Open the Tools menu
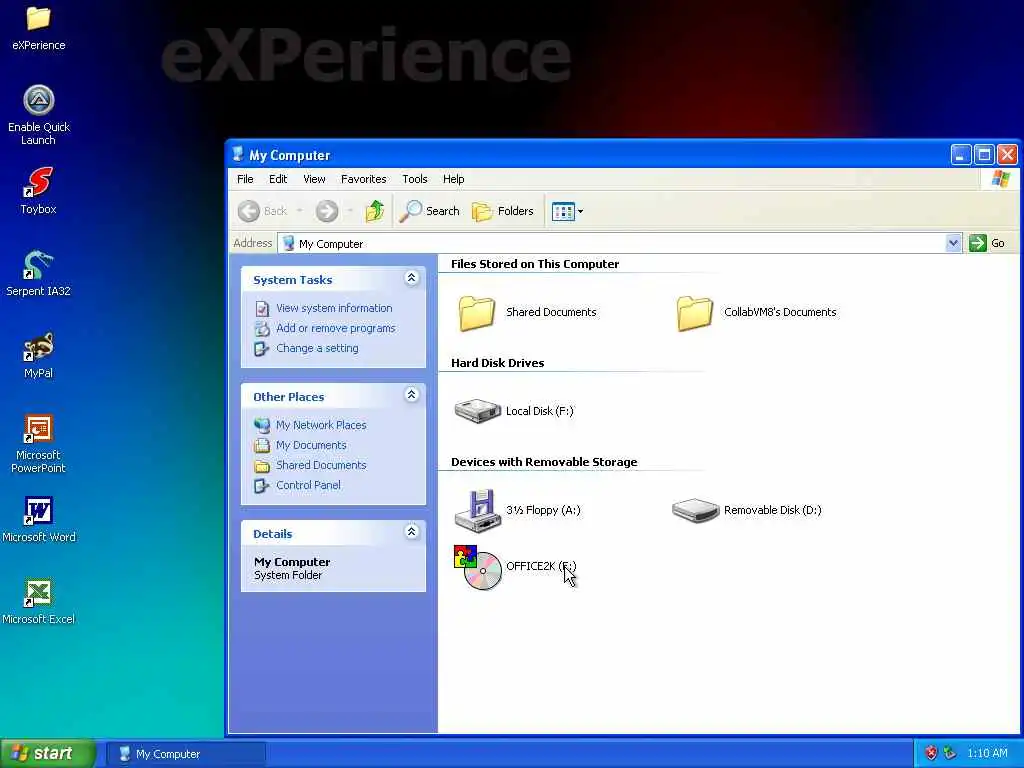Image resolution: width=1024 pixels, height=768 pixels. (x=415, y=179)
